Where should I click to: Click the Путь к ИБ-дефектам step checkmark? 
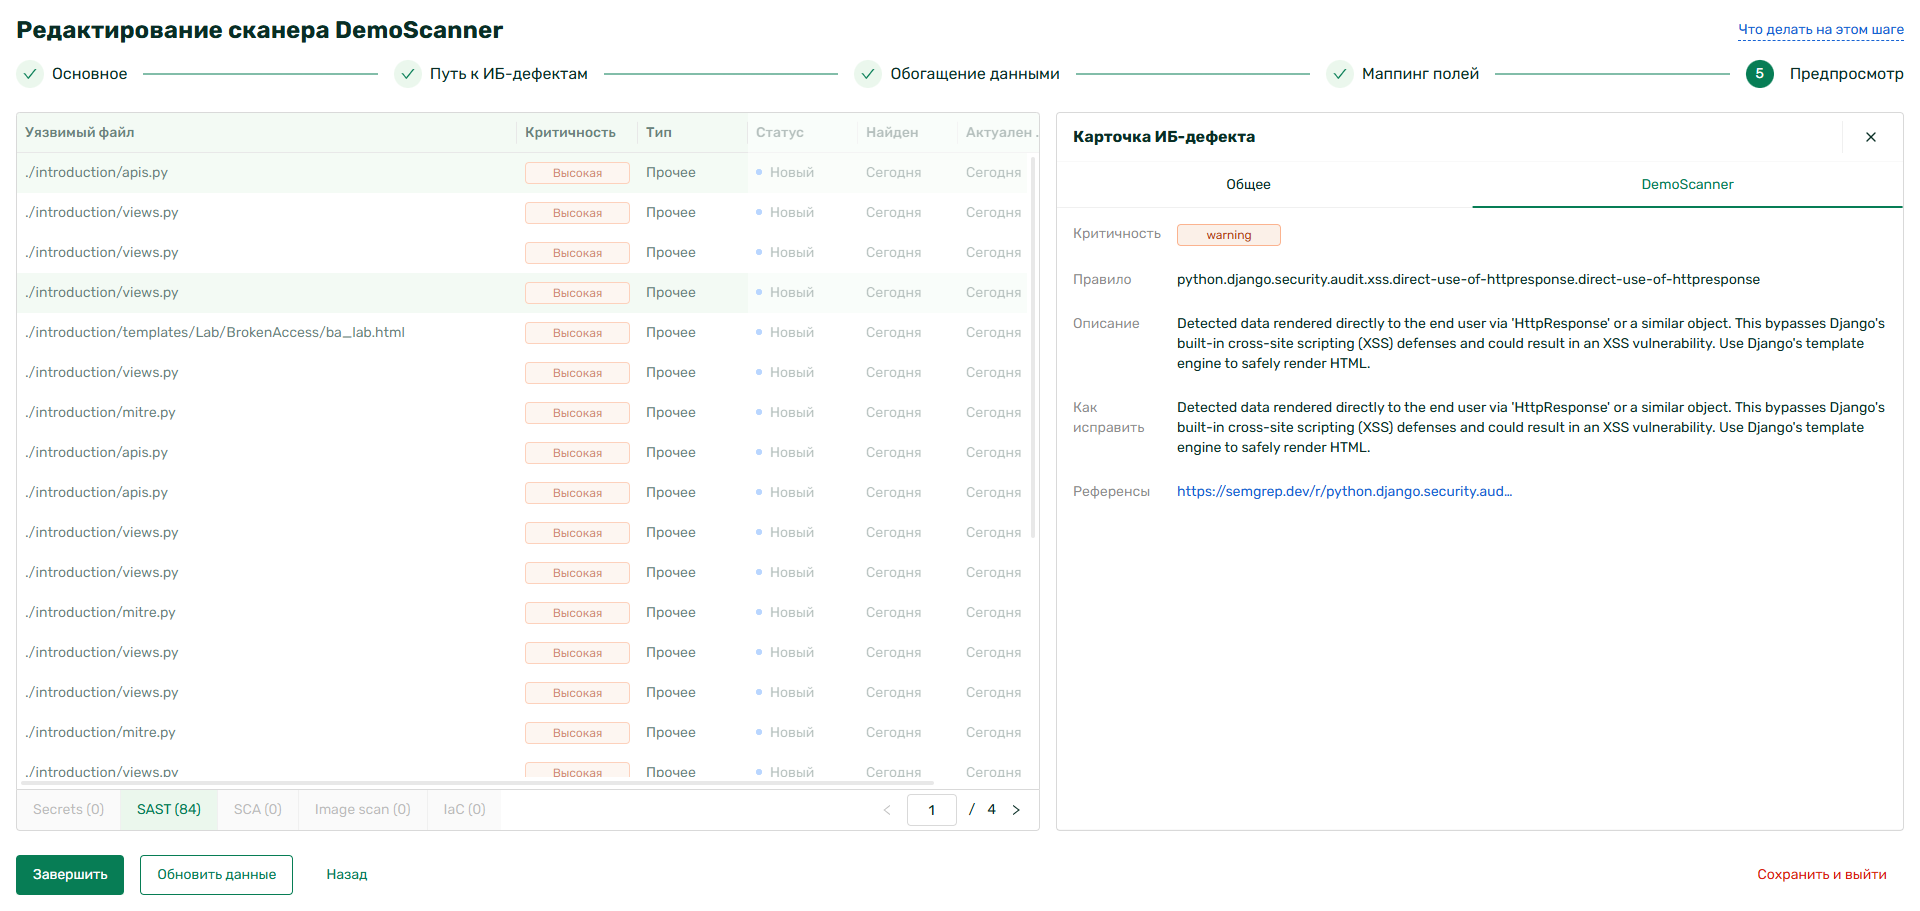(x=408, y=74)
